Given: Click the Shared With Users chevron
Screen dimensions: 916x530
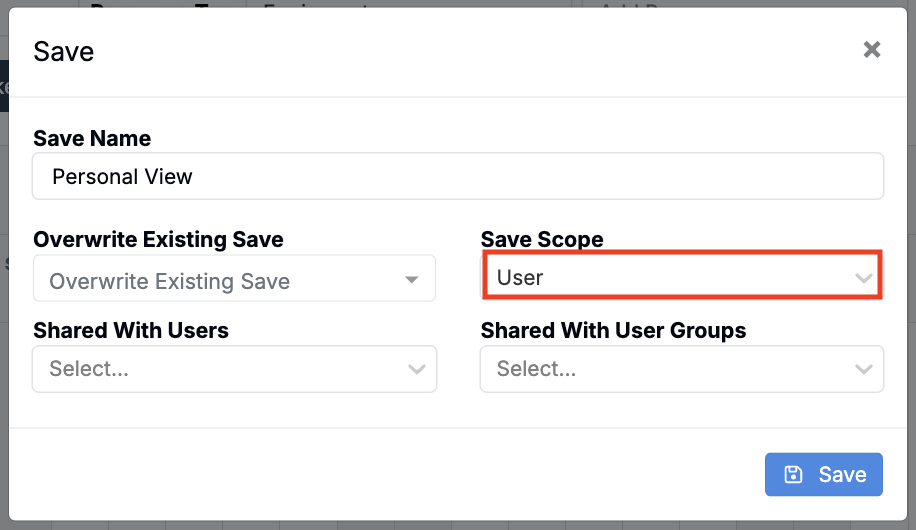Looking at the screenshot, I should pos(417,369).
